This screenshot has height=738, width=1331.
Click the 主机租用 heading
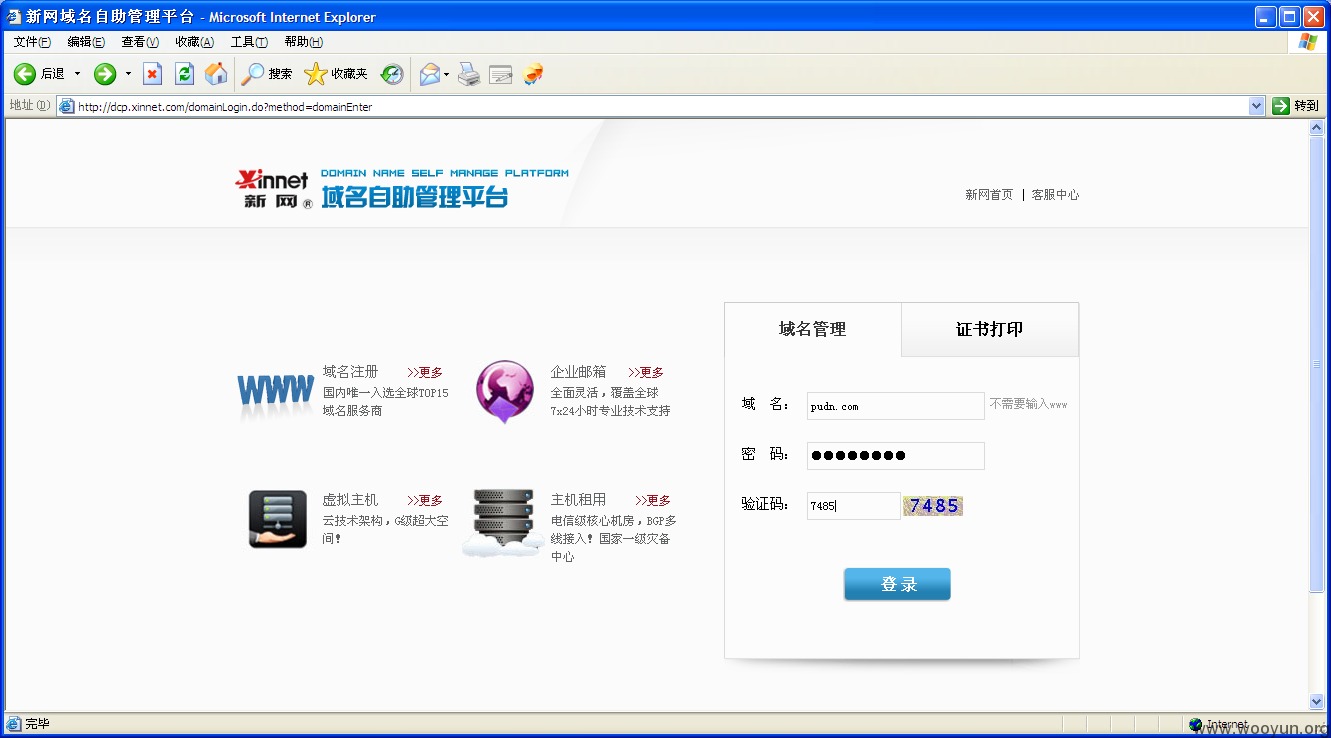pyautogui.click(x=578, y=500)
